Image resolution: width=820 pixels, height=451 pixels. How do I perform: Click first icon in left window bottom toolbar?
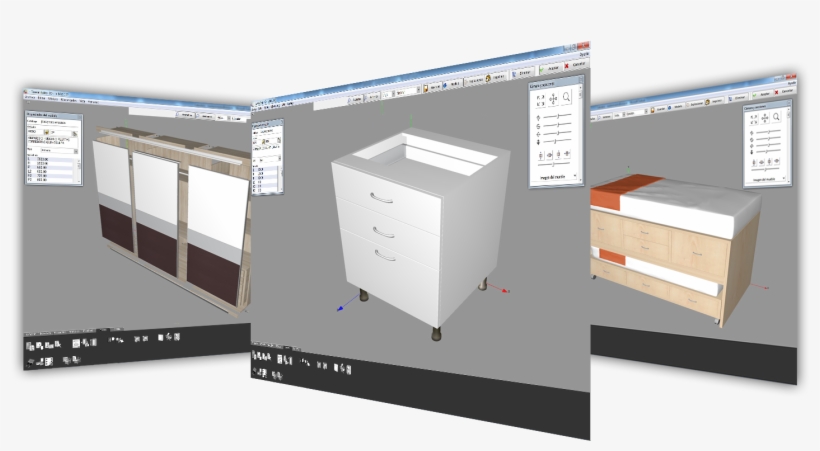pos(30,346)
